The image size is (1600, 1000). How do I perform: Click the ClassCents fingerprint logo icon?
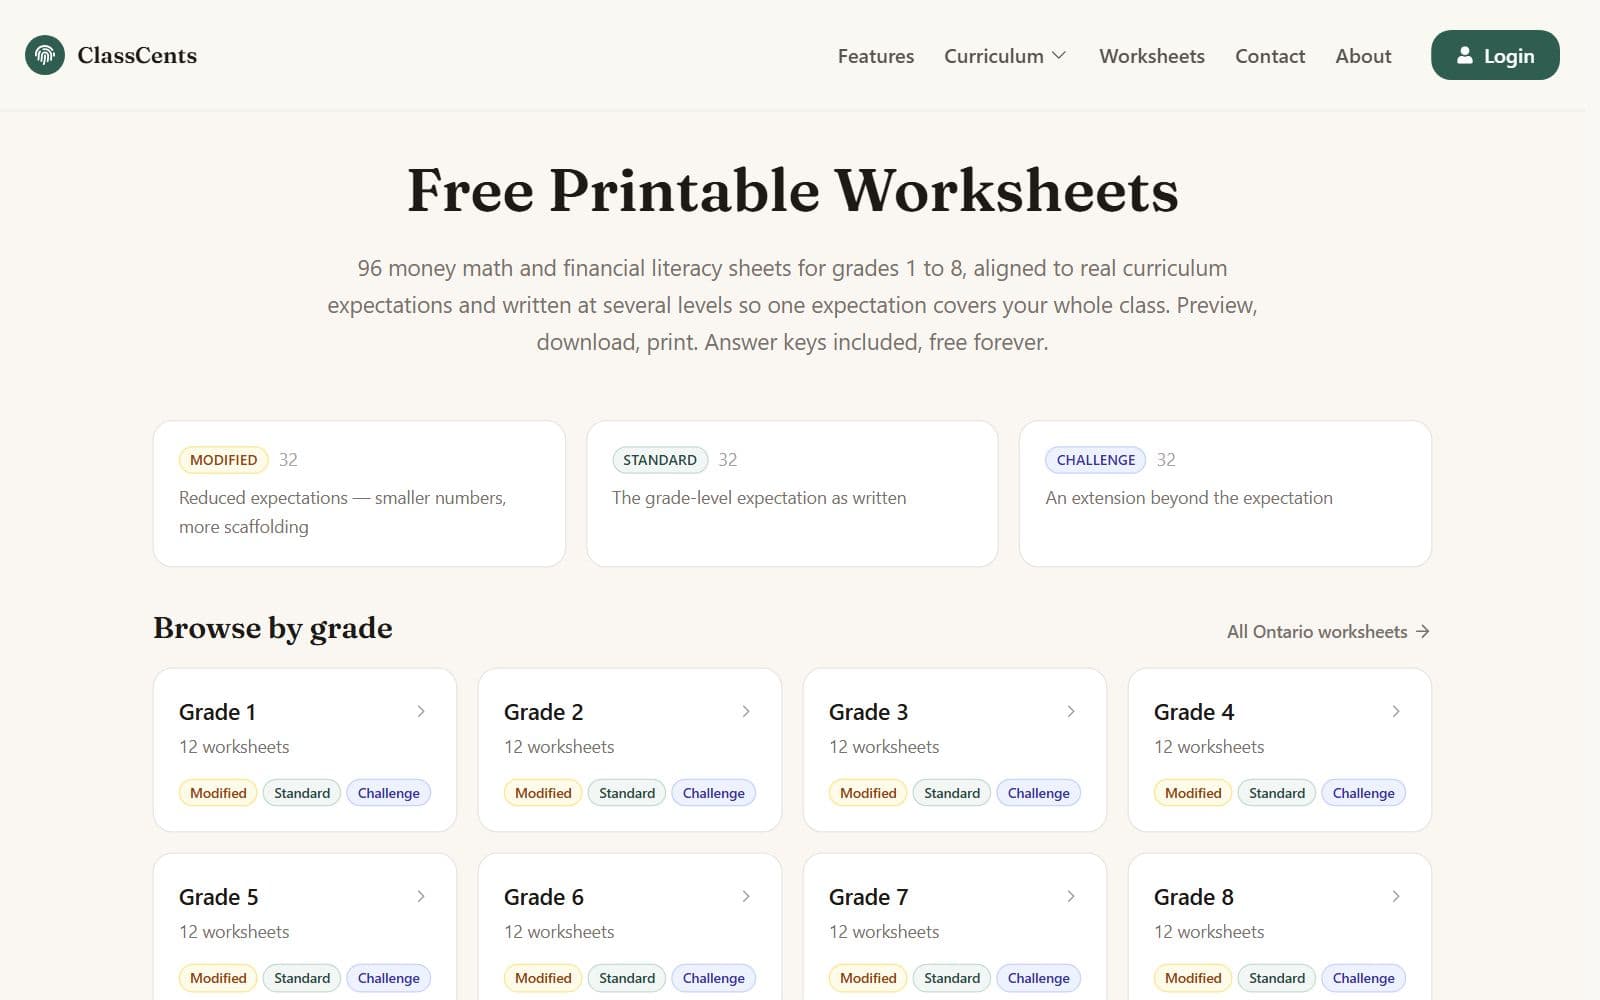(45, 55)
